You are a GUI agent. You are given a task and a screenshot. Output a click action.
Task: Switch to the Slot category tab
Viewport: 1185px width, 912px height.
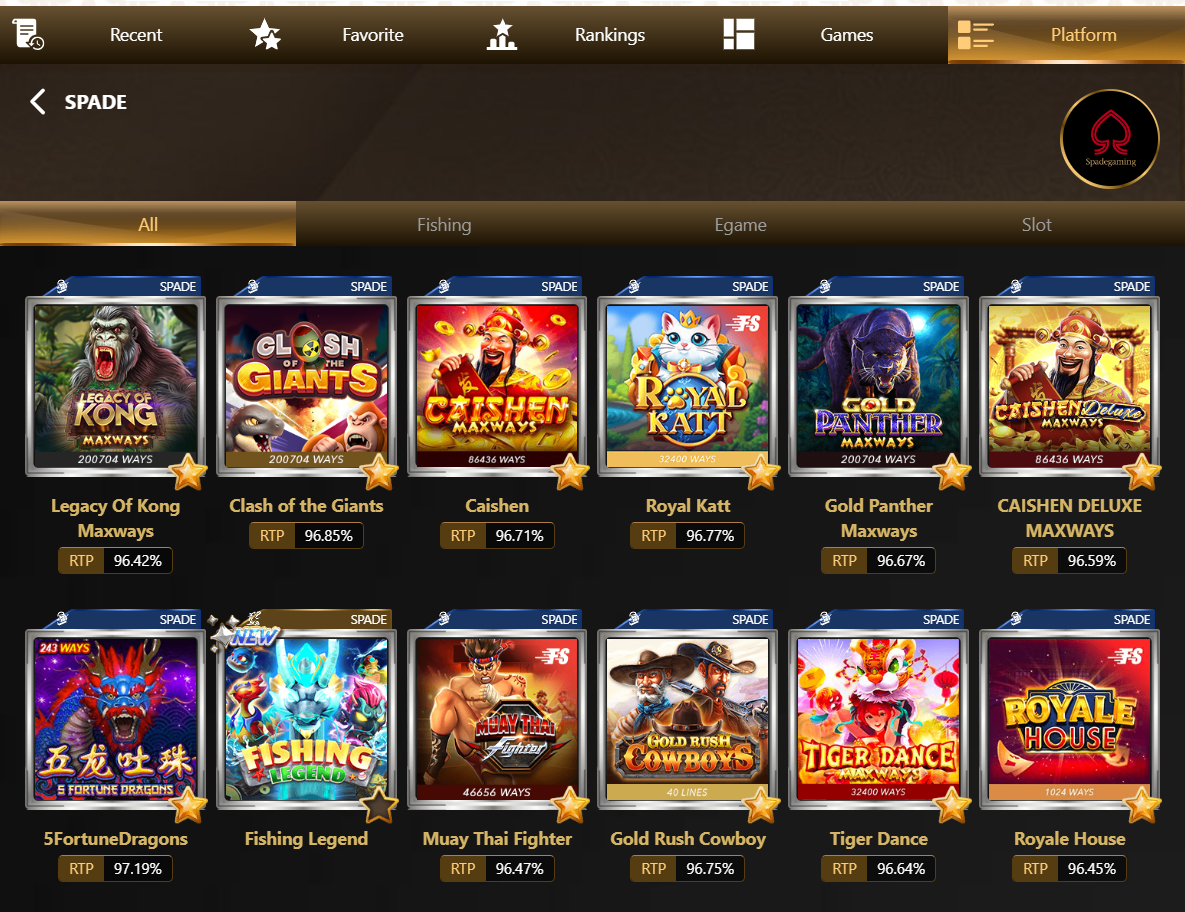pyautogui.click(x=1036, y=224)
